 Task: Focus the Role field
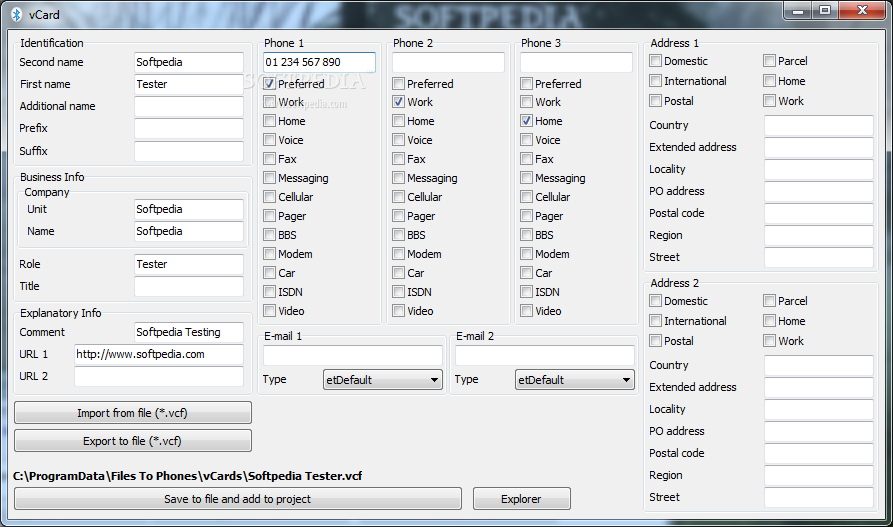click(x=189, y=264)
